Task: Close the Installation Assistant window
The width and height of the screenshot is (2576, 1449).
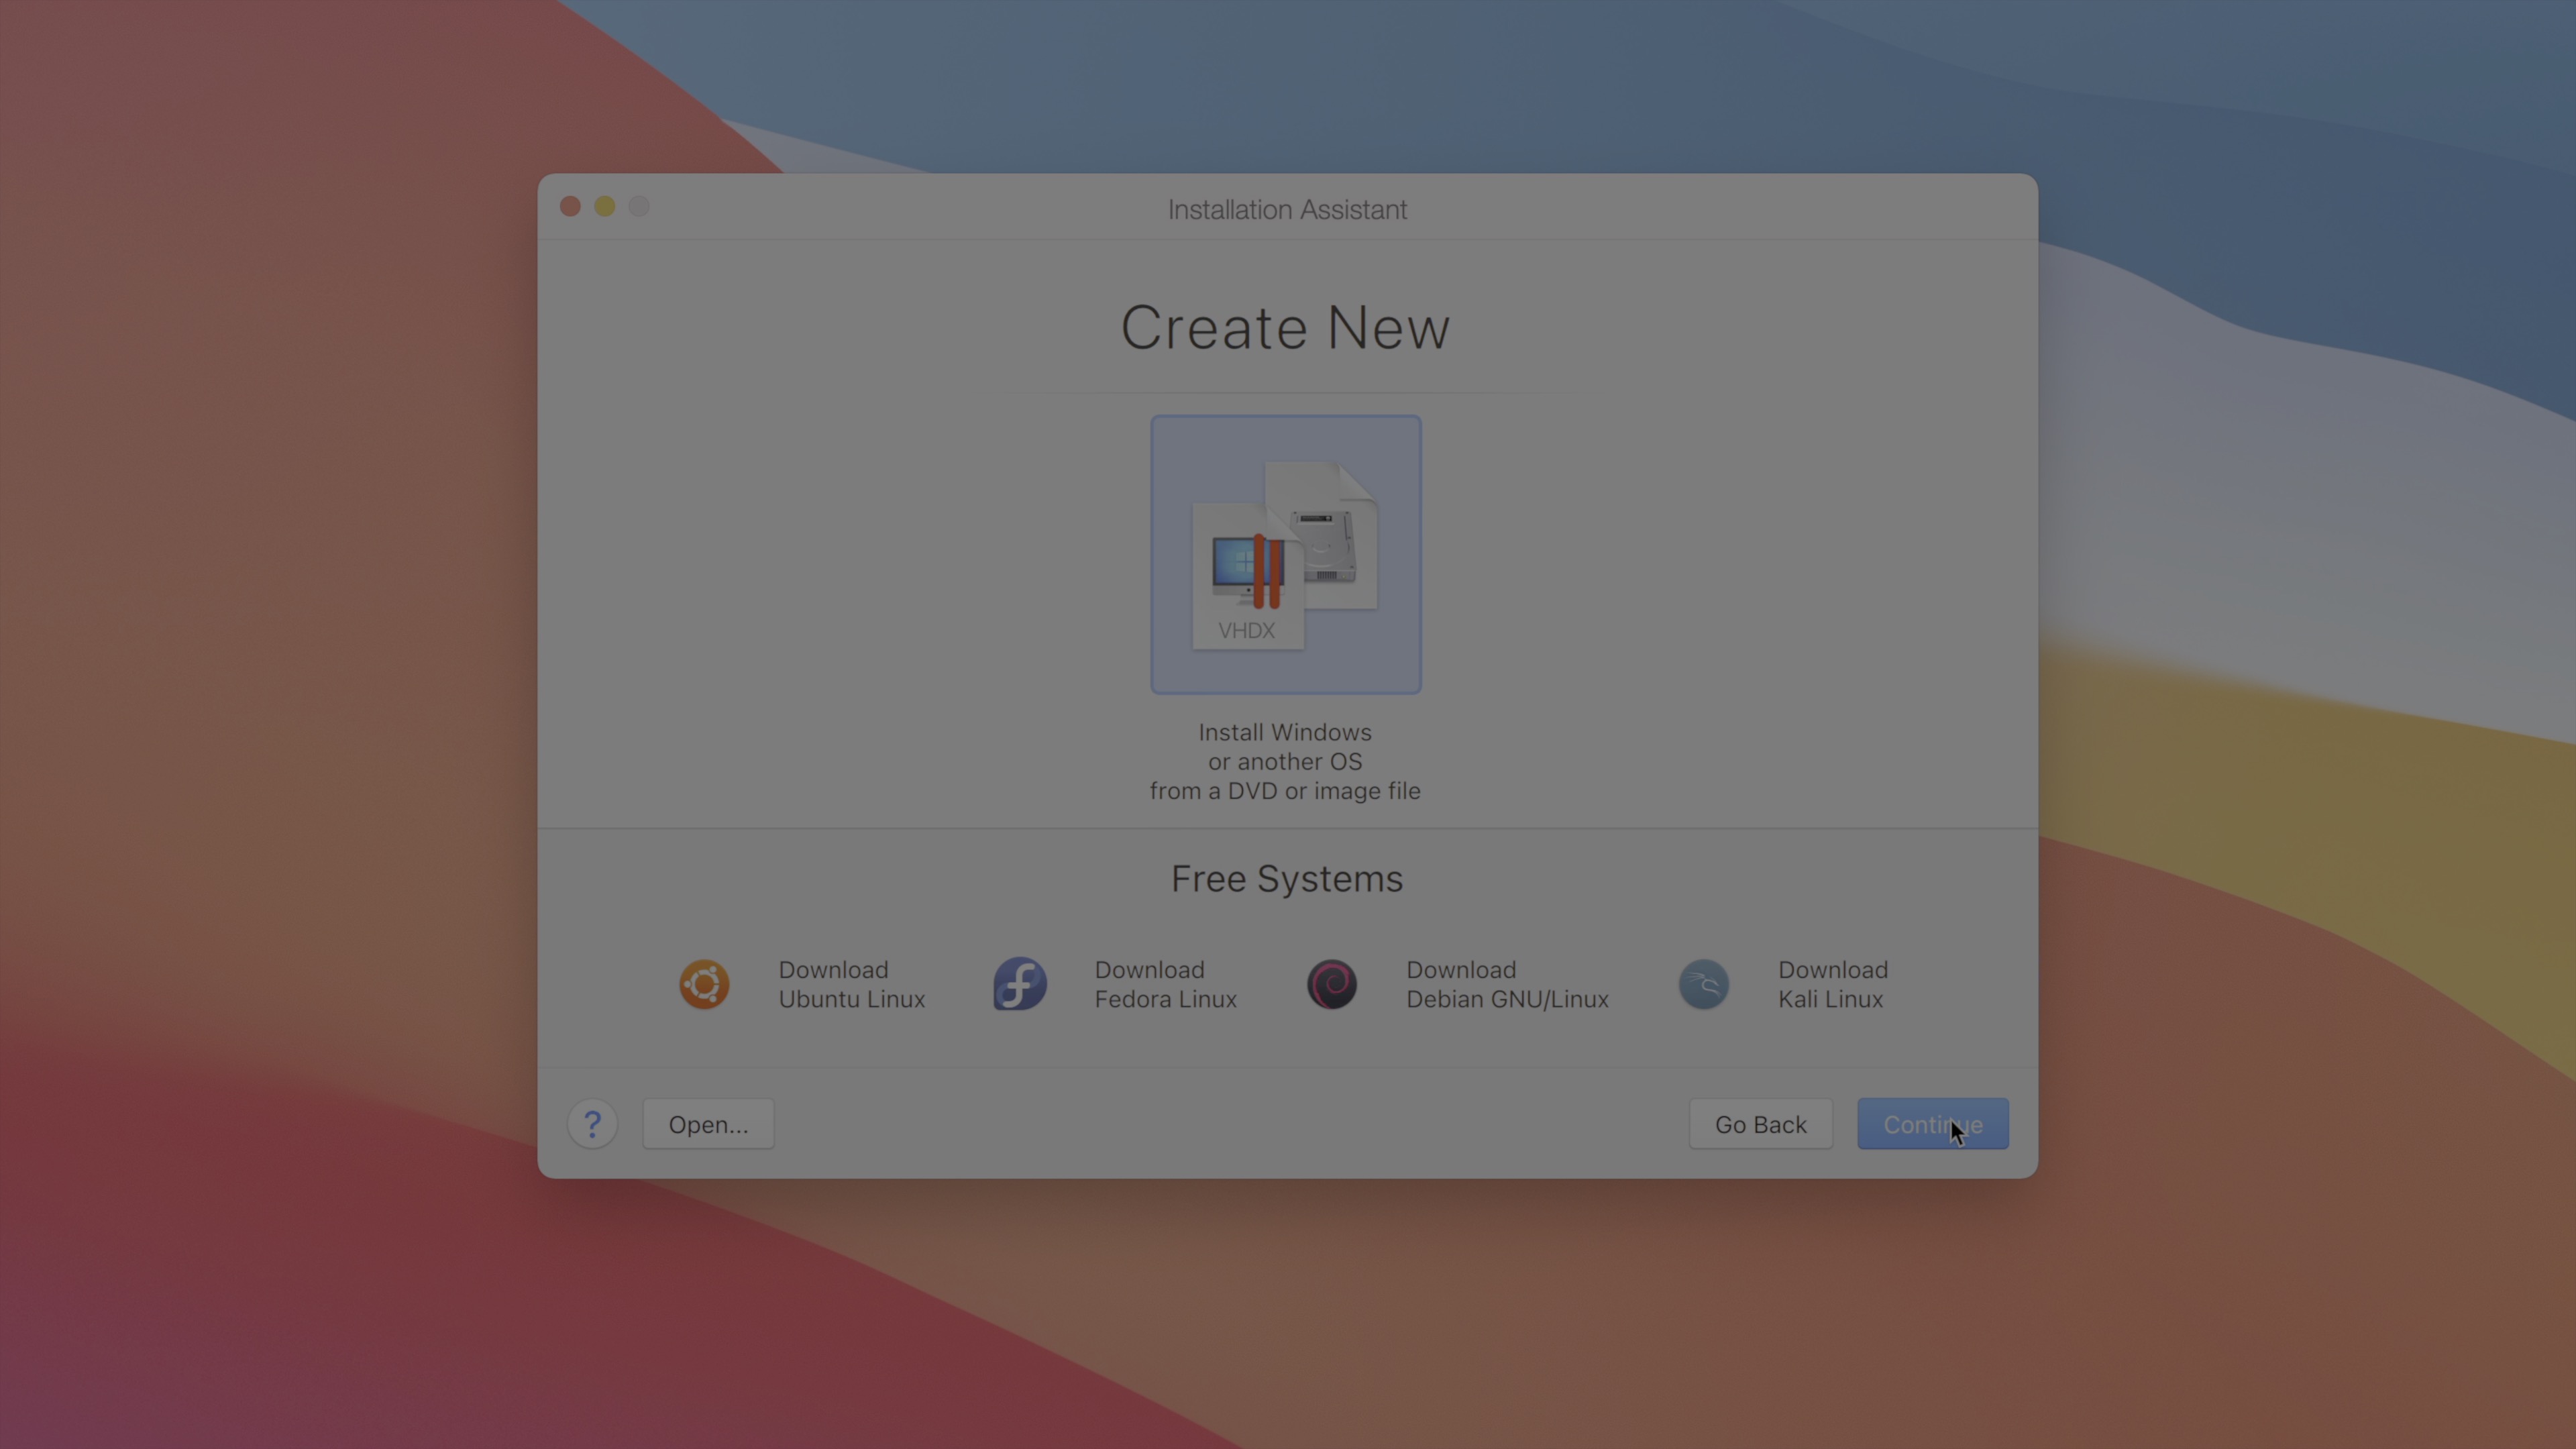Action: (x=570, y=207)
